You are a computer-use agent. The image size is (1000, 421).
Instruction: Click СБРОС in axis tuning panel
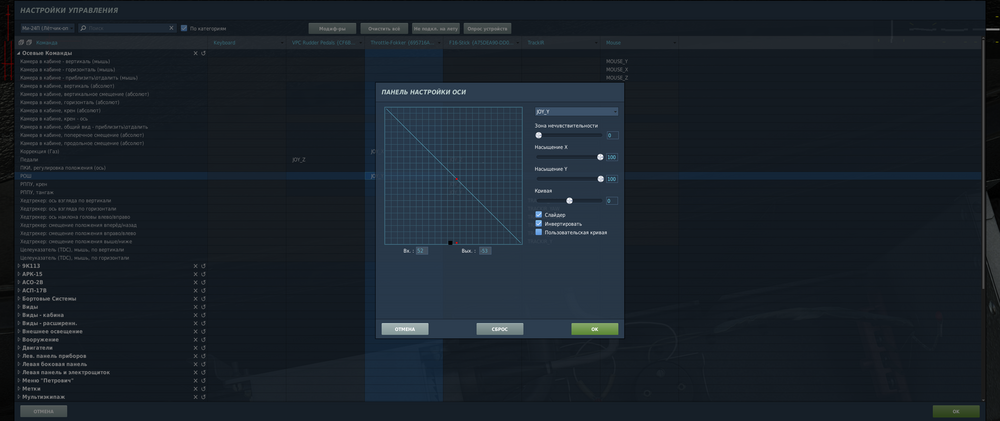[500, 329]
